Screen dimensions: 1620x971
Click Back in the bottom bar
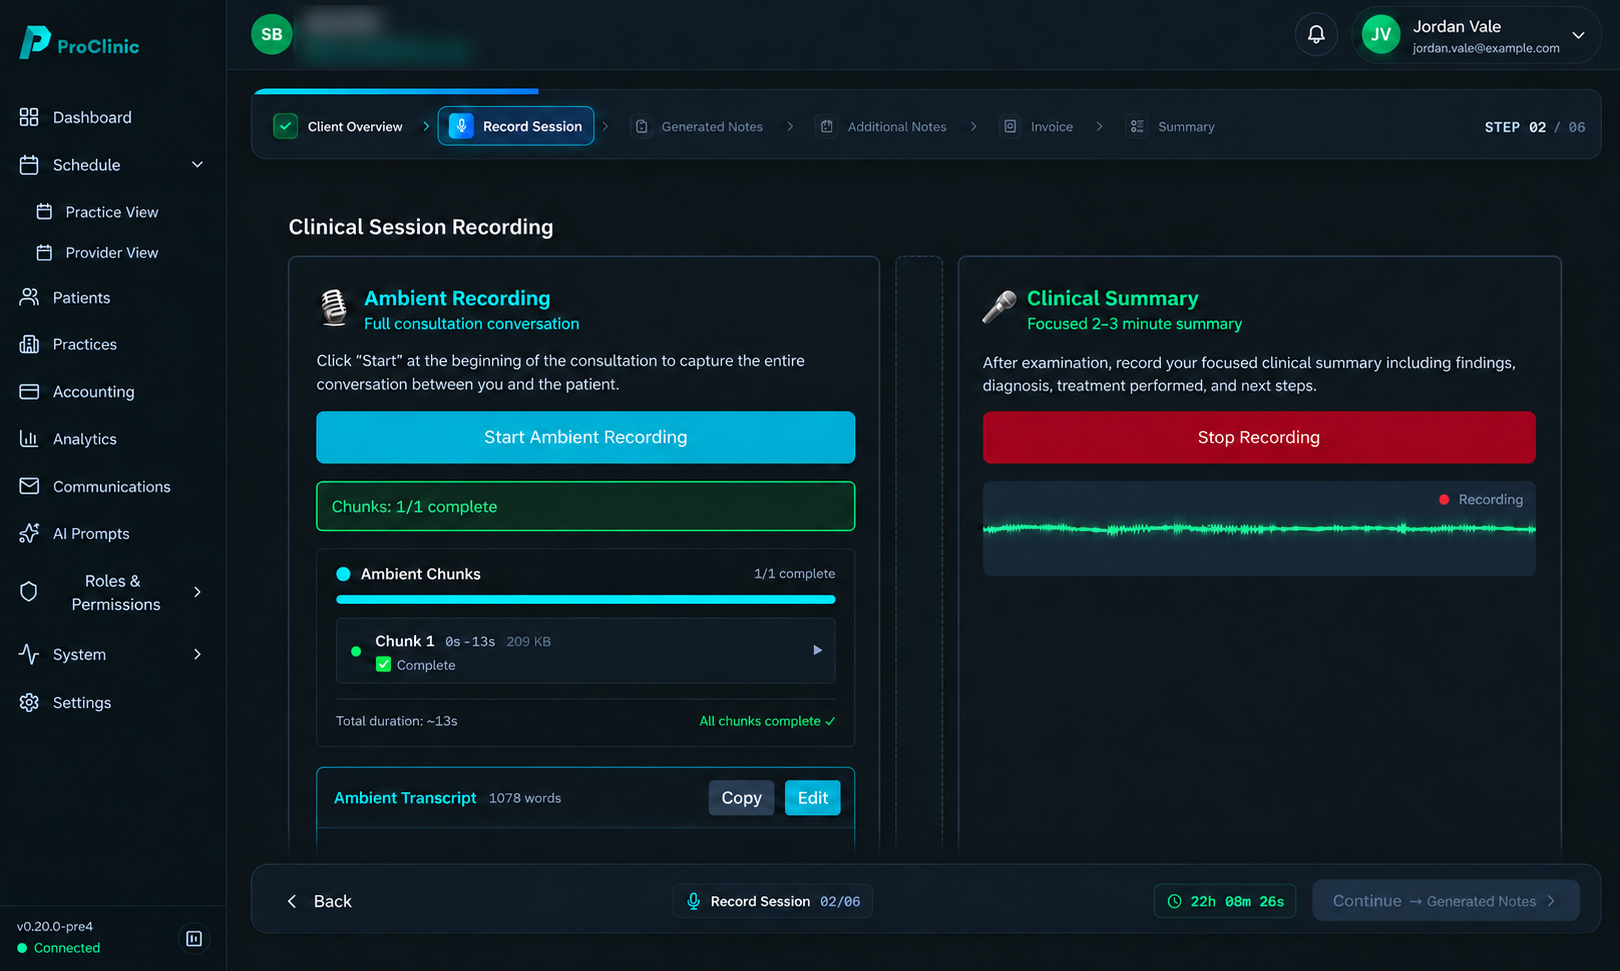320,901
